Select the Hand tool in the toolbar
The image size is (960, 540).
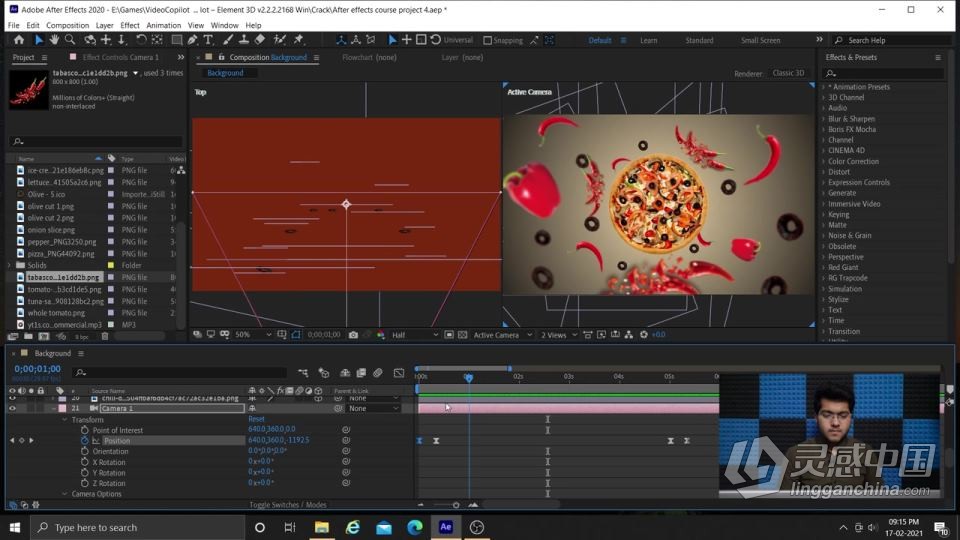tap(54, 40)
